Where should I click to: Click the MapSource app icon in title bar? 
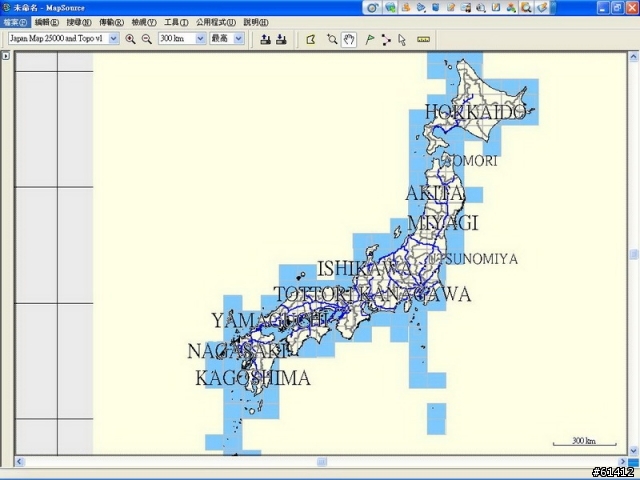point(6,7)
